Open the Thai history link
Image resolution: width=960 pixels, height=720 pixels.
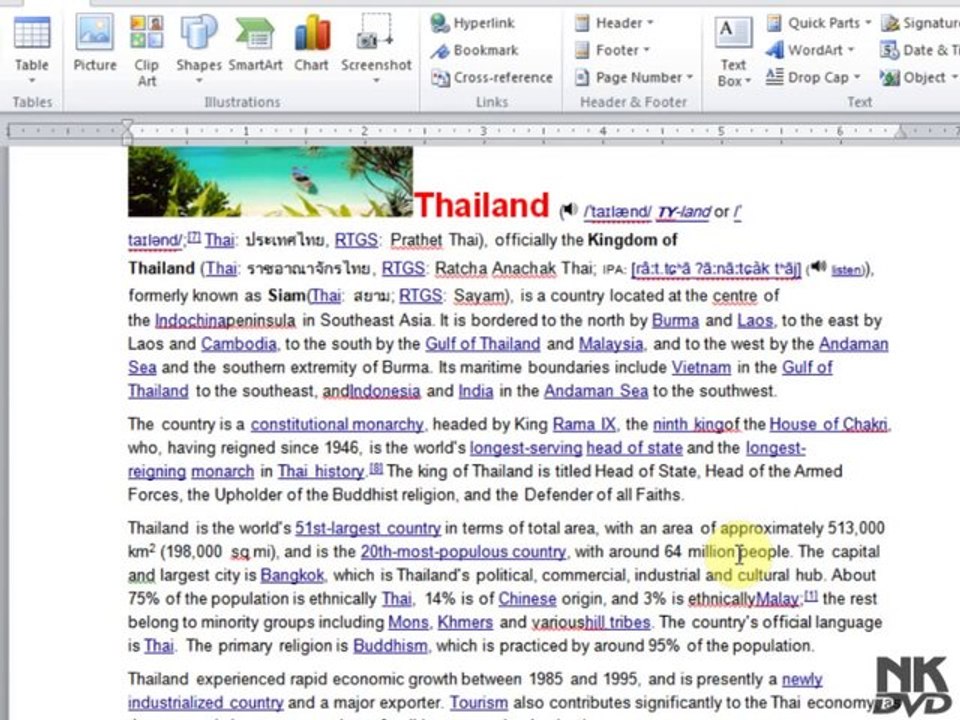321,471
